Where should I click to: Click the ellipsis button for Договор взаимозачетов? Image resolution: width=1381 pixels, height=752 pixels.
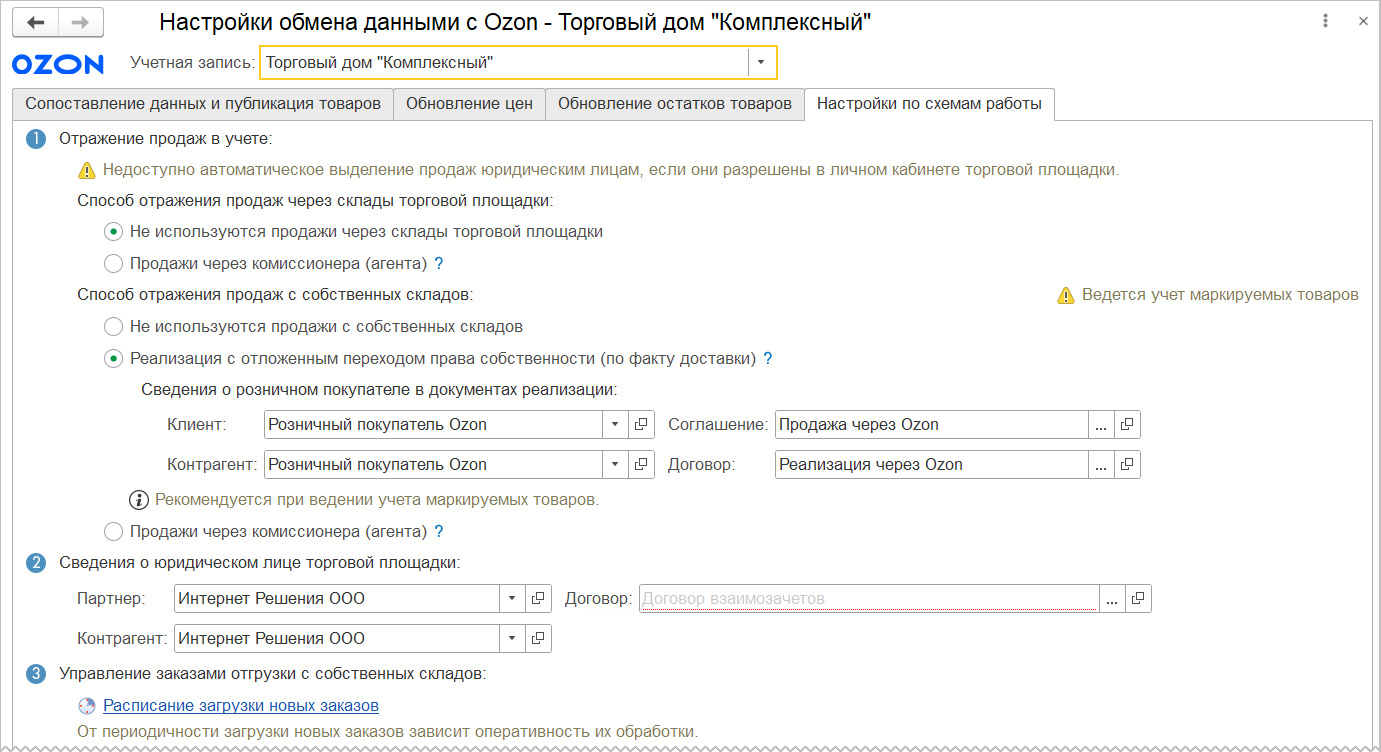coord(1112,598)
